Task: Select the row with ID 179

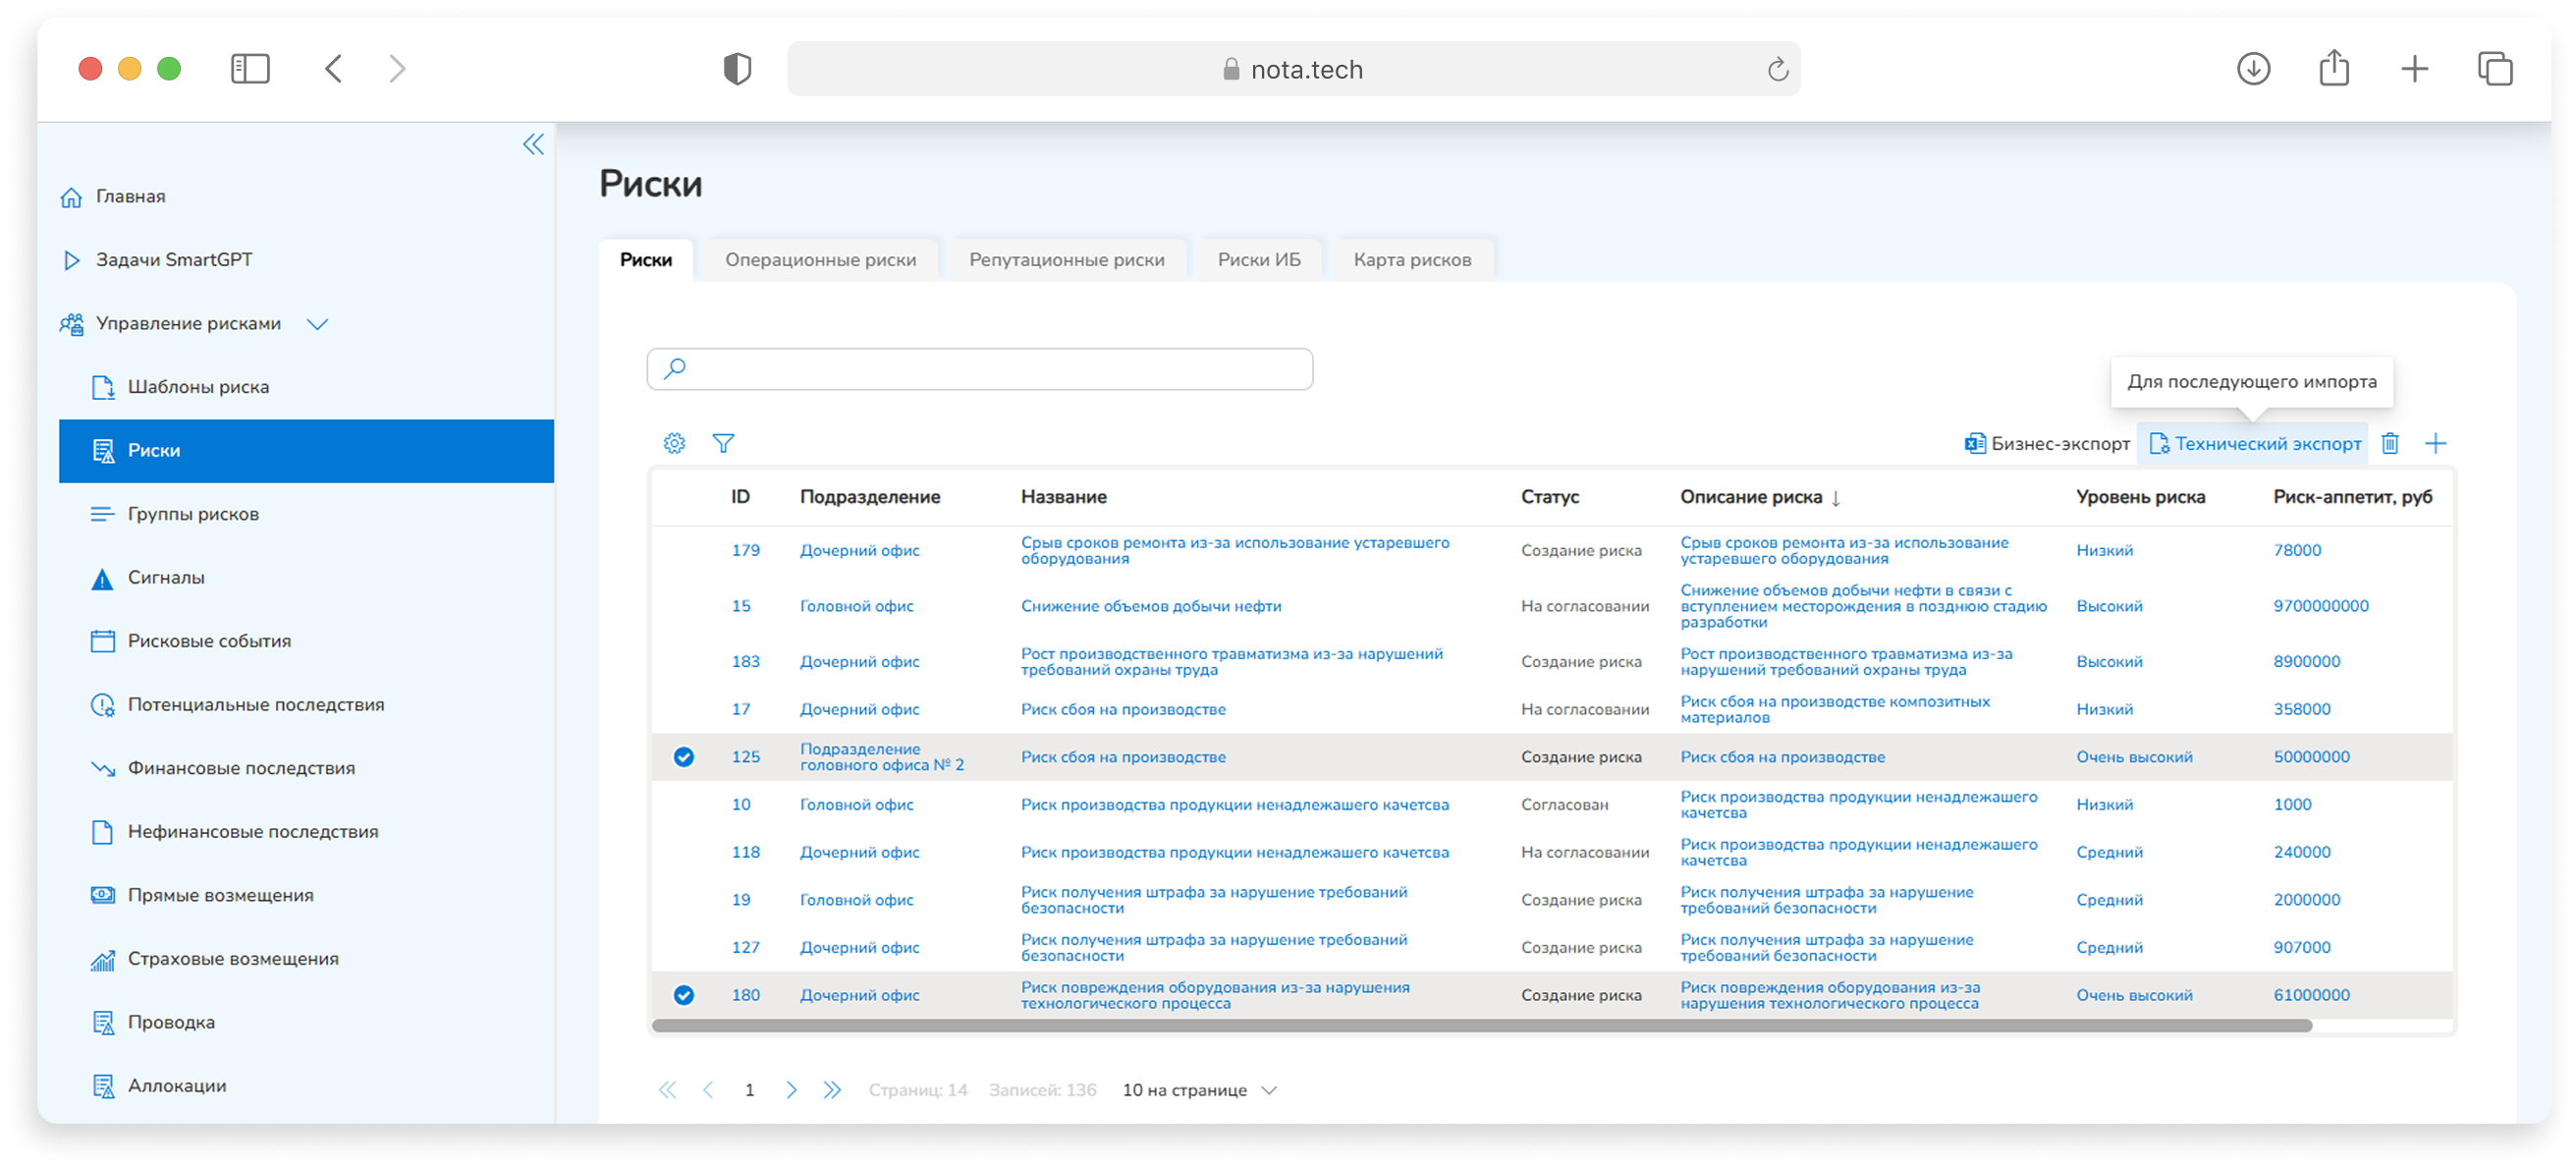Action: tap(684, 551)
